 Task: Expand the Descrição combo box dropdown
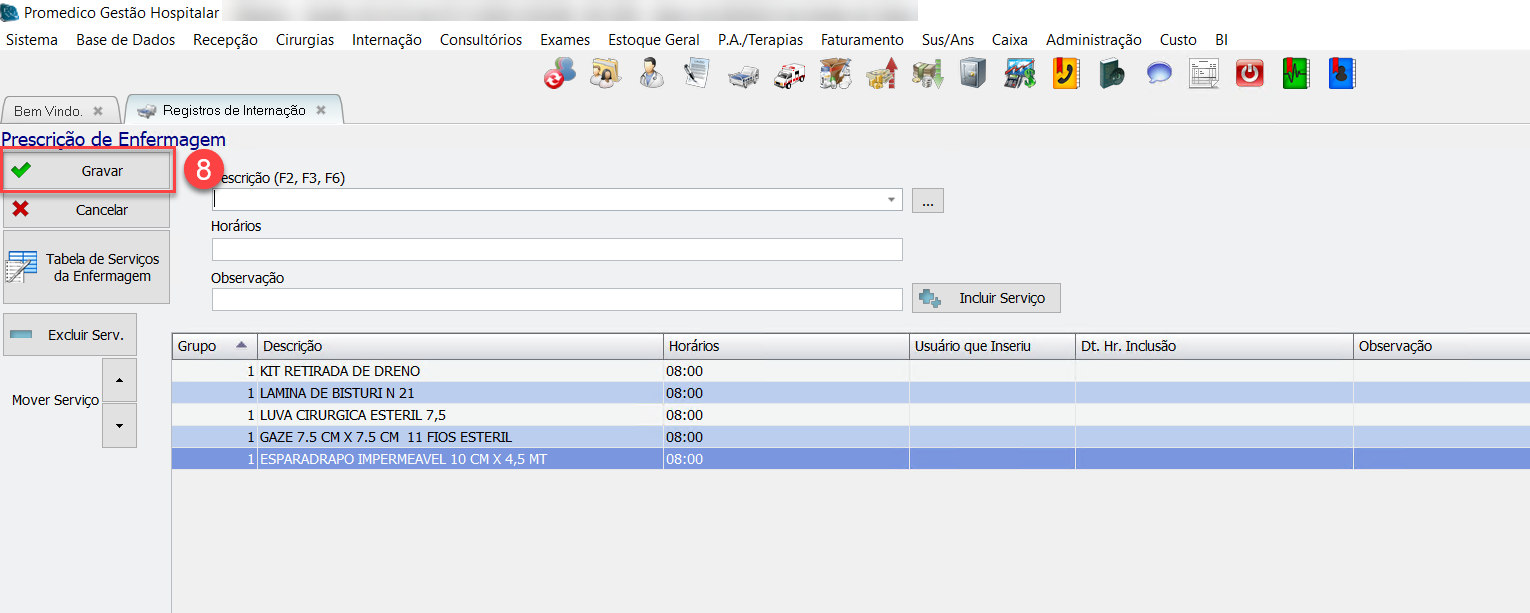click(891, 200)
